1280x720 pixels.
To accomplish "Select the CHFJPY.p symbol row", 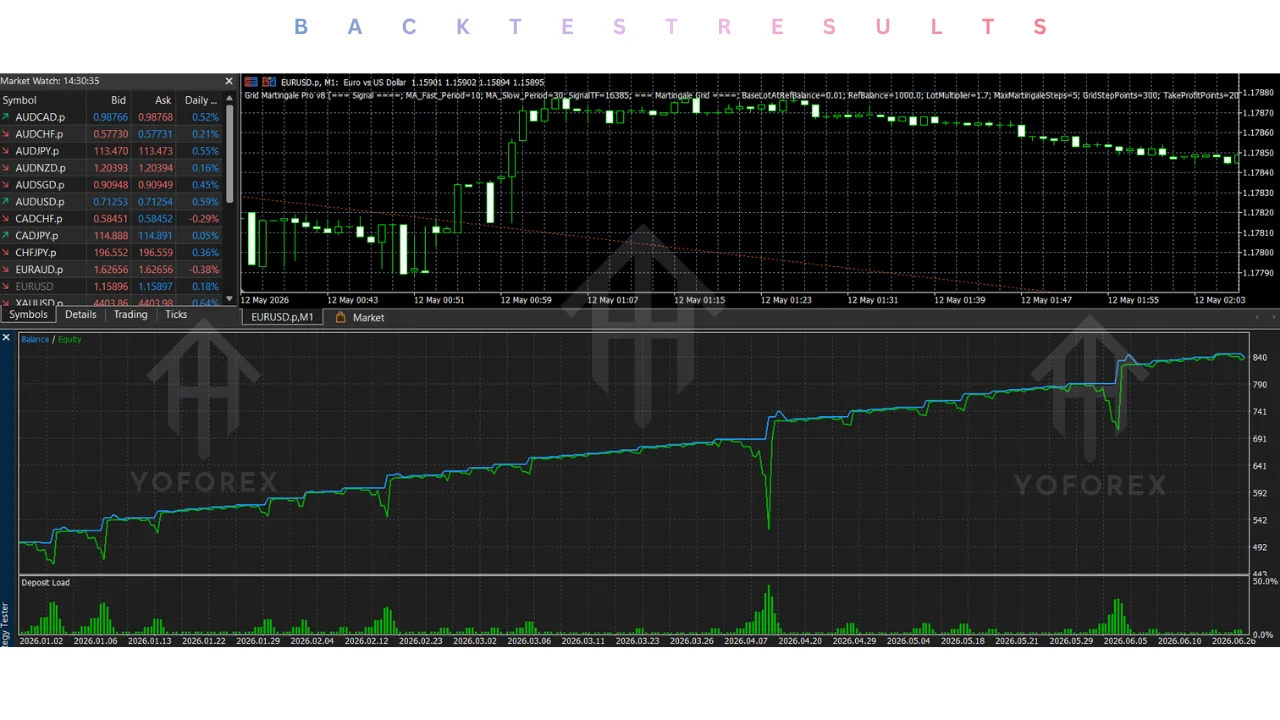I will [112, 253].
